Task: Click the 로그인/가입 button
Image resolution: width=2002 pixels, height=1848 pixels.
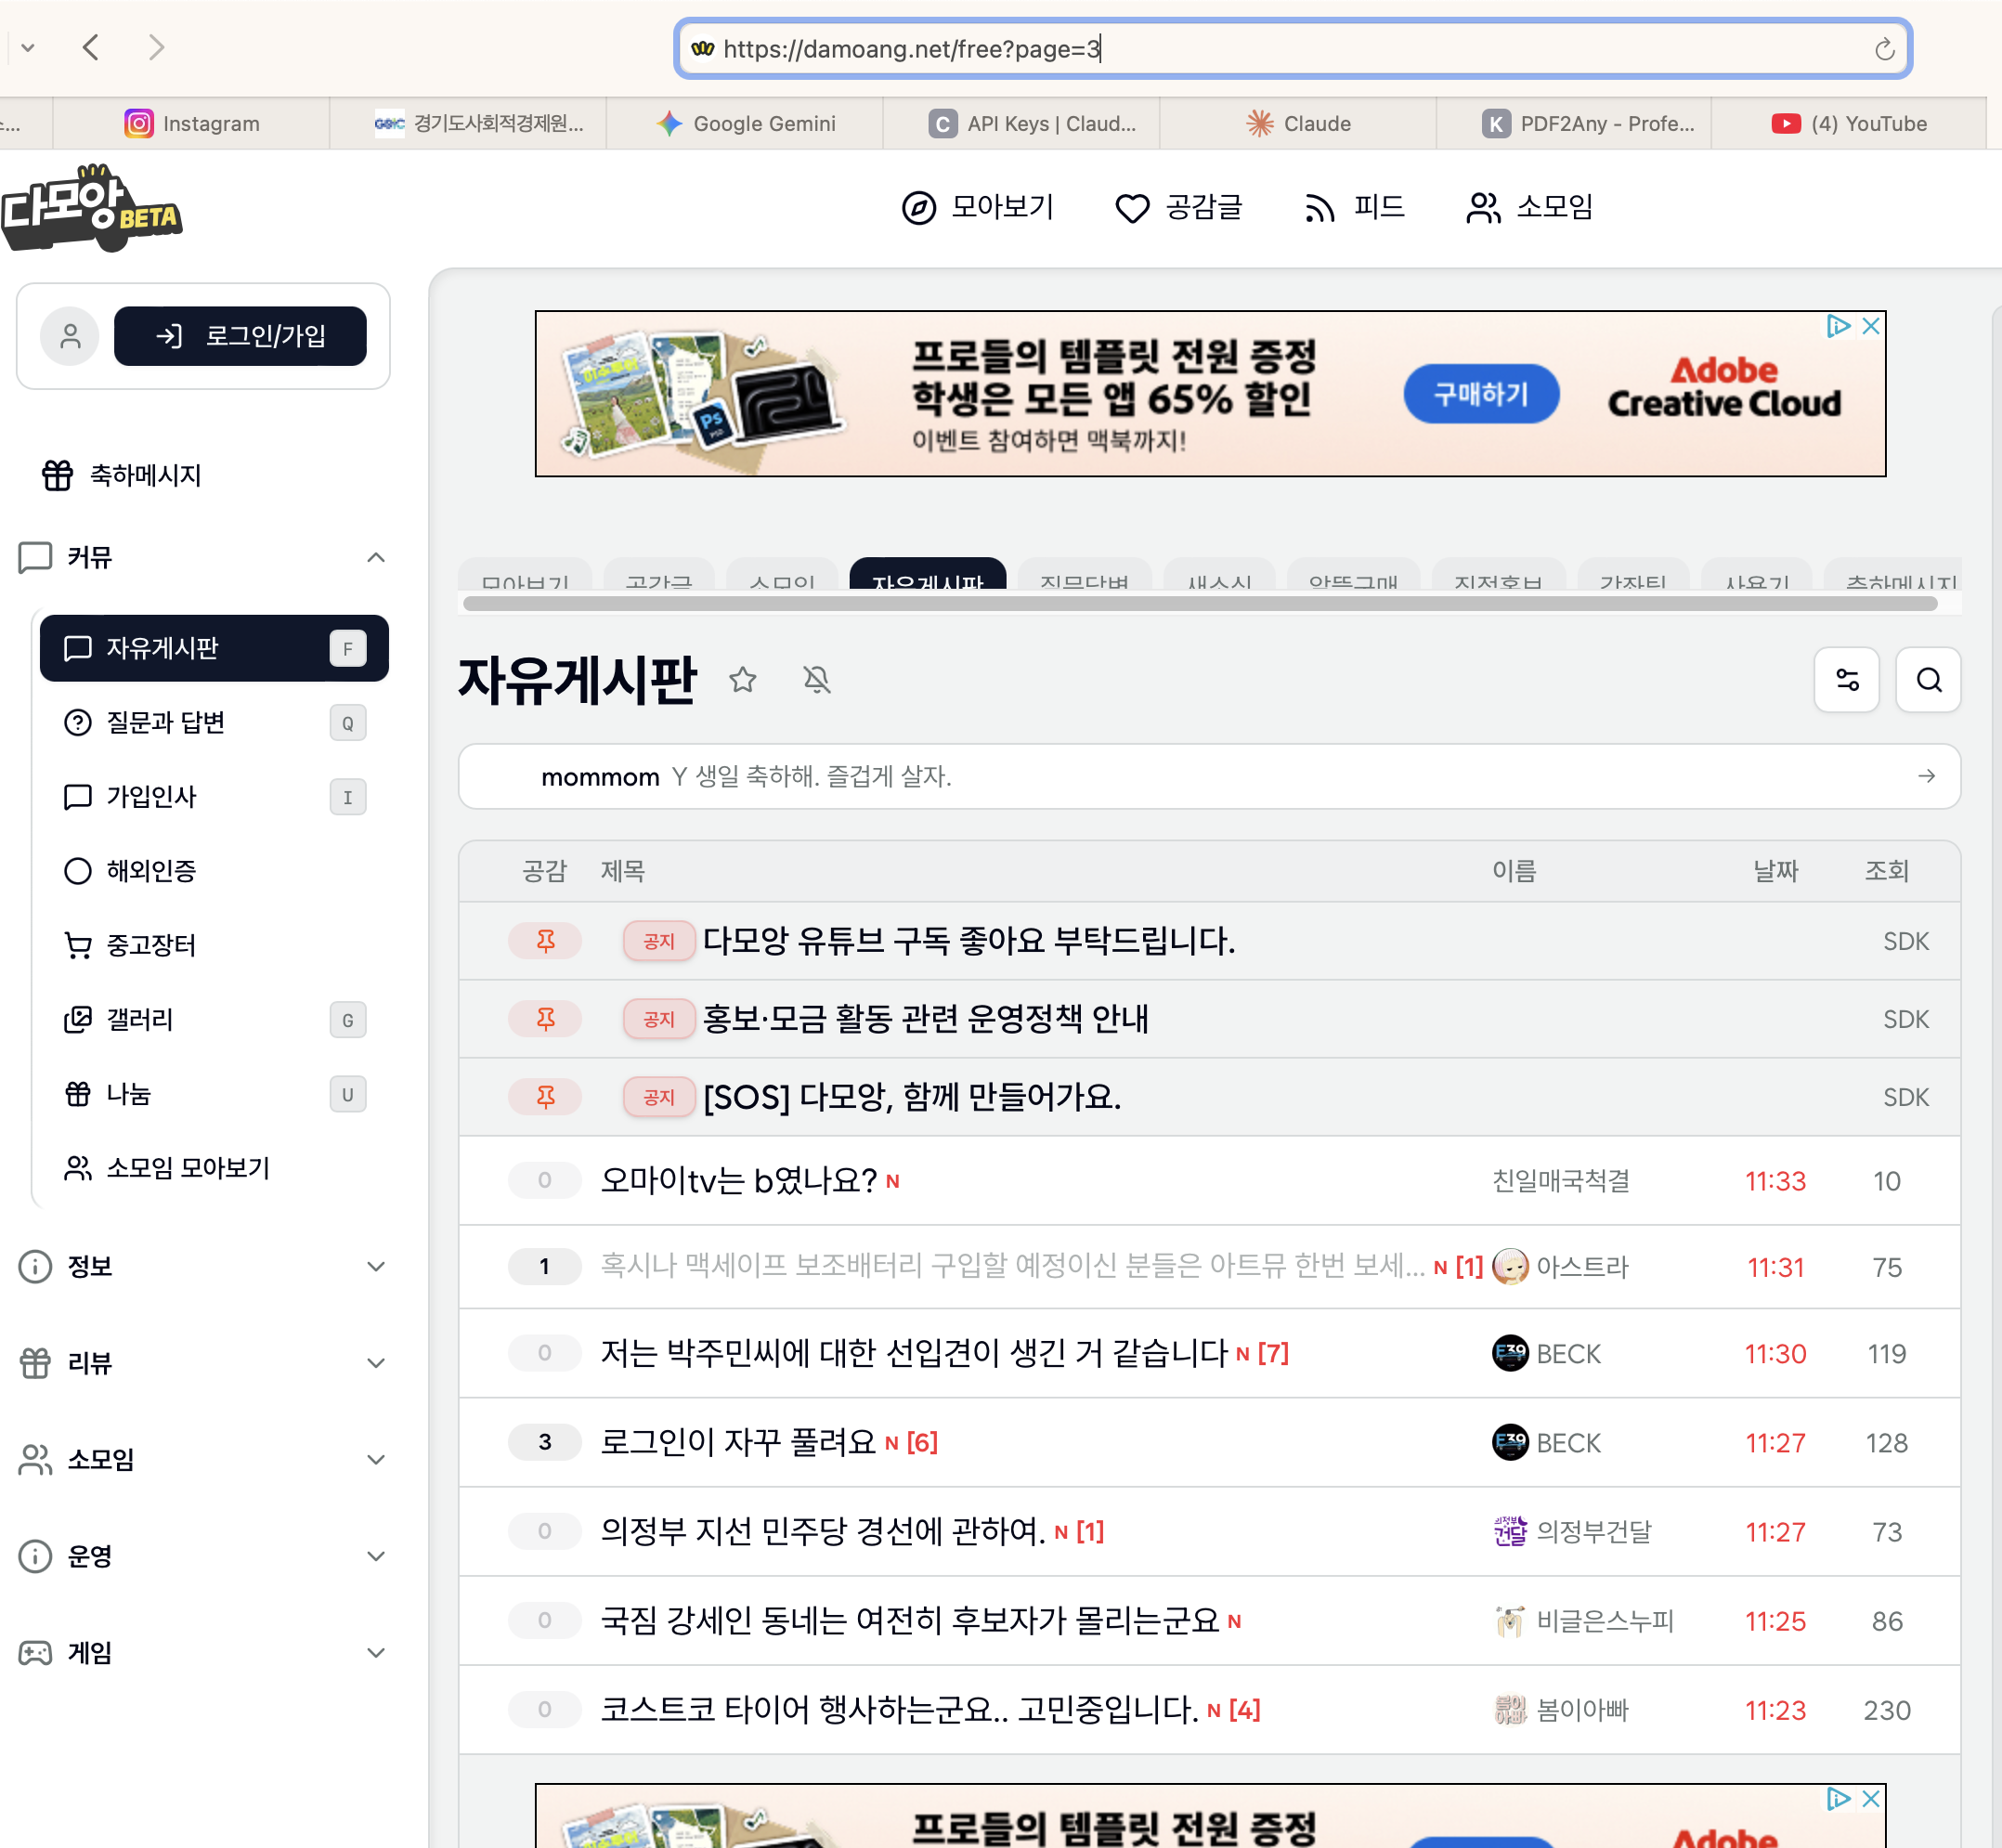Action: pyautogui.click(x=240, y=336)
